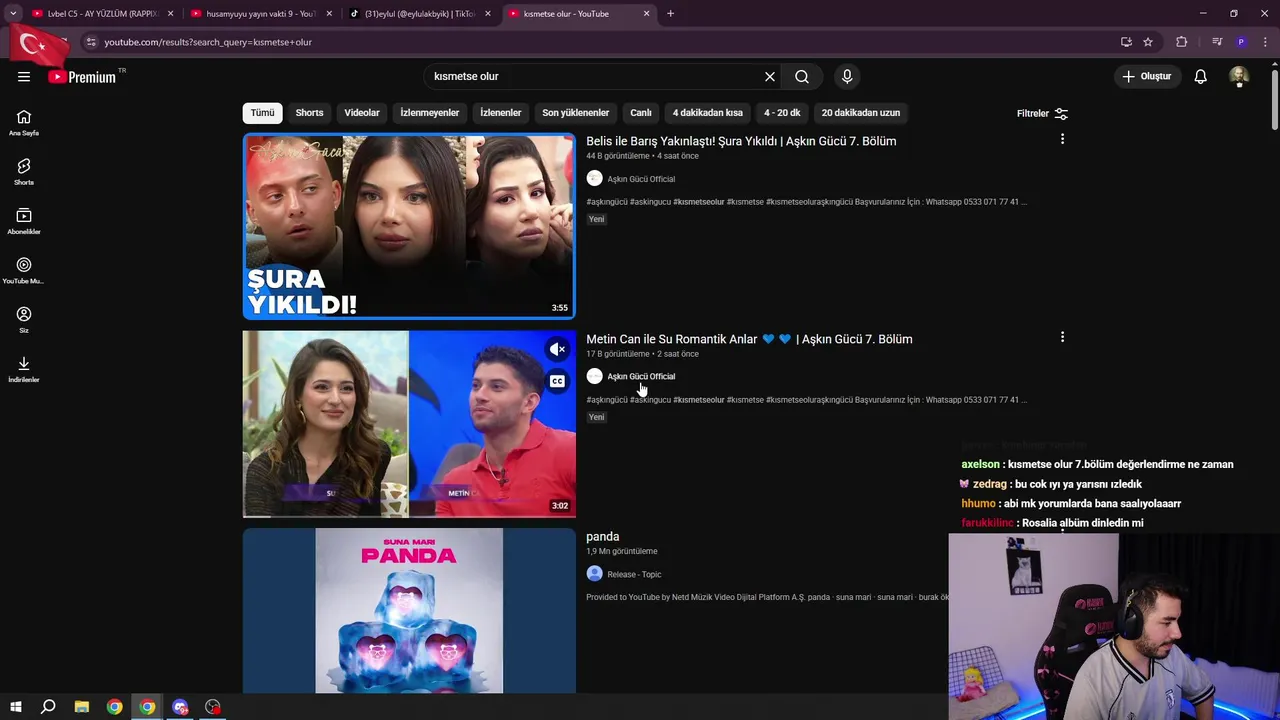Open File Explorer from the taskbar
The height and width of the screenshot is (720, 1280).
(x=81, y=707)
